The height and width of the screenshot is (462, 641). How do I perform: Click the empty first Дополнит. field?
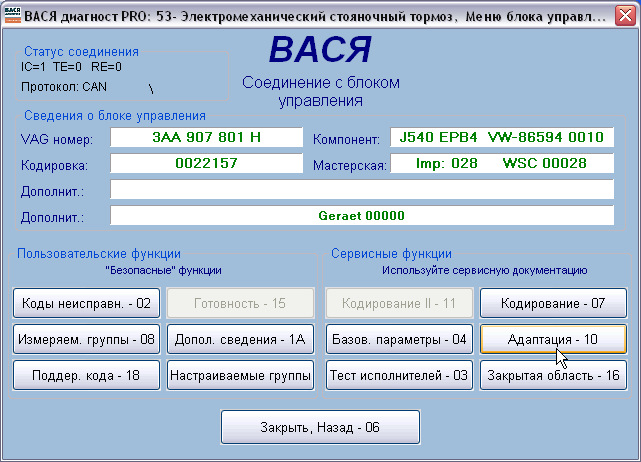point(362,189)
